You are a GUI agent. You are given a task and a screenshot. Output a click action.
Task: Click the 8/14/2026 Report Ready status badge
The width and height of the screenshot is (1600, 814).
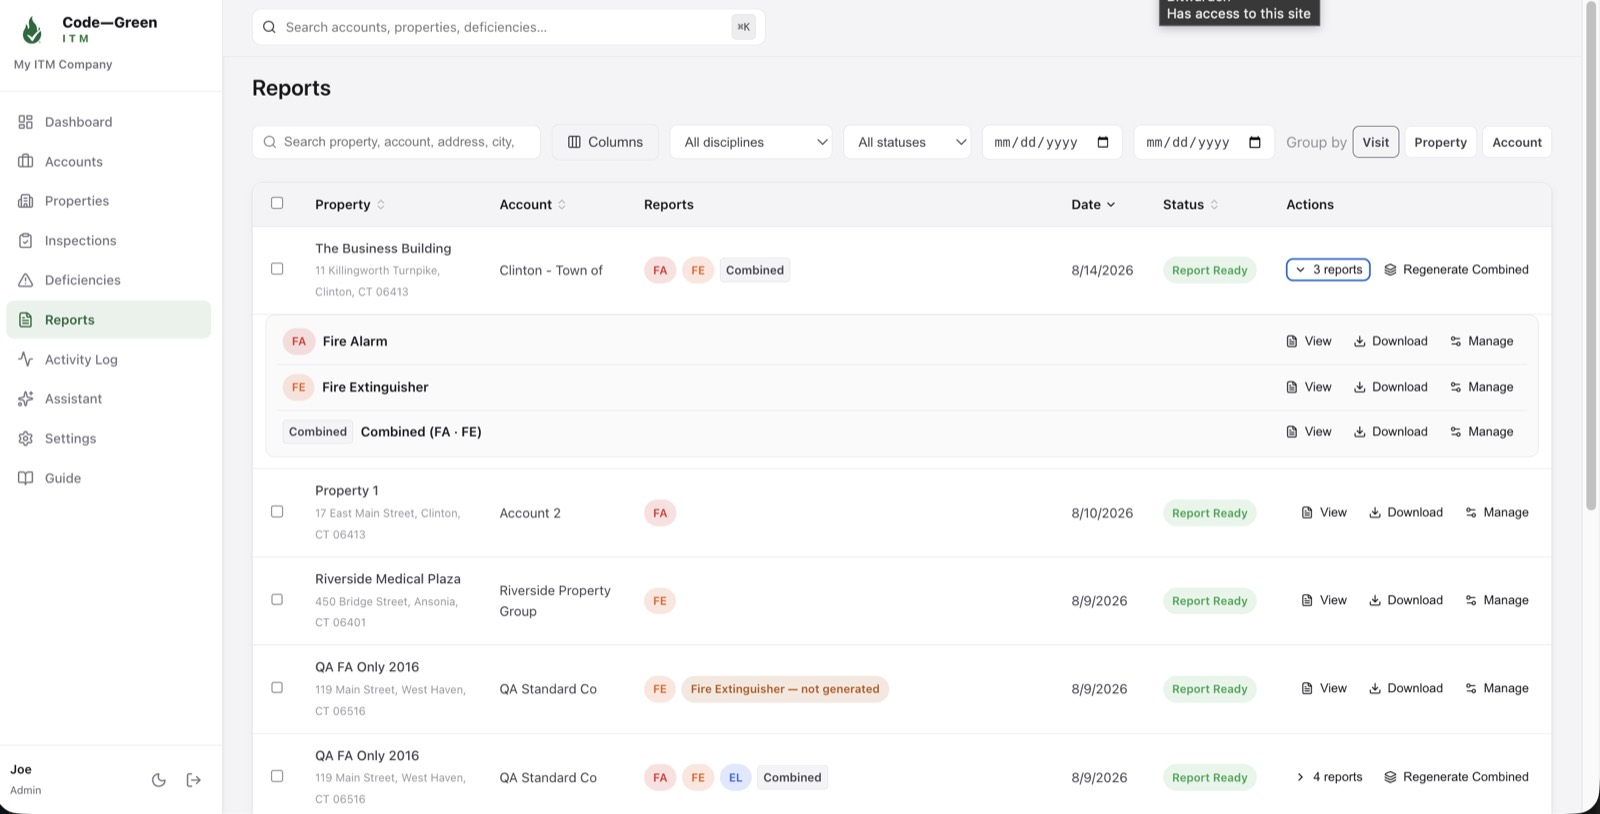click(1209, 270)
